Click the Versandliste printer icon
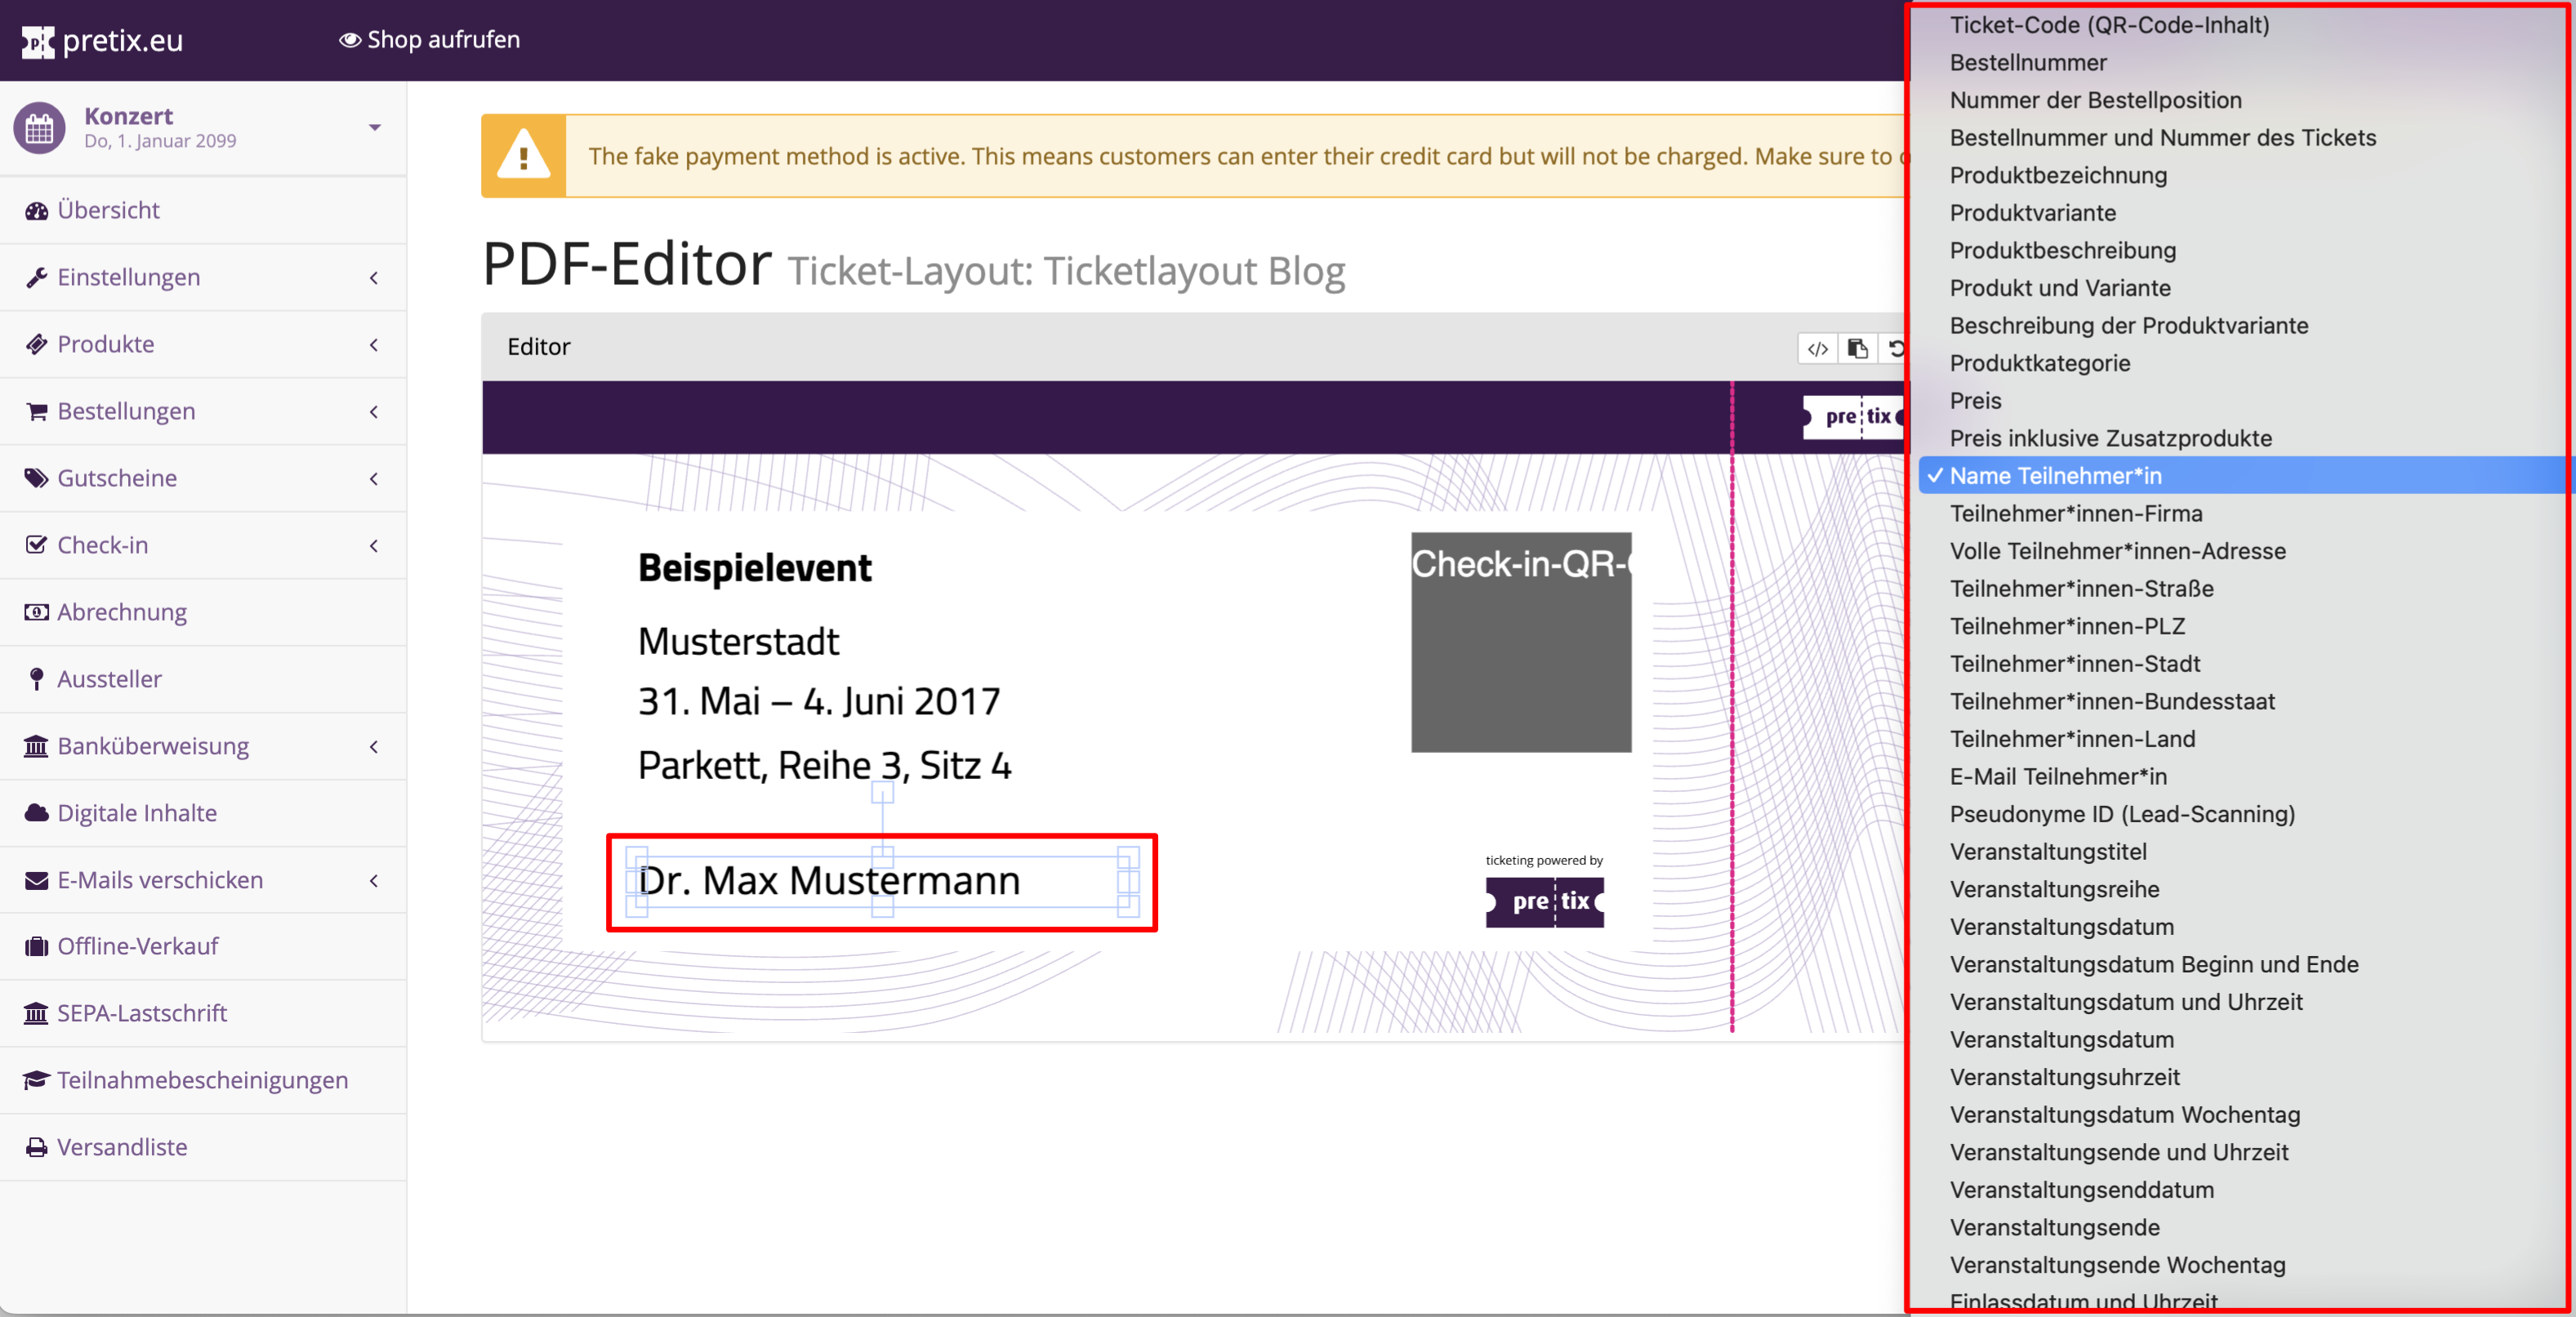The image size is (2576, 1317). tap(37, 1147)
